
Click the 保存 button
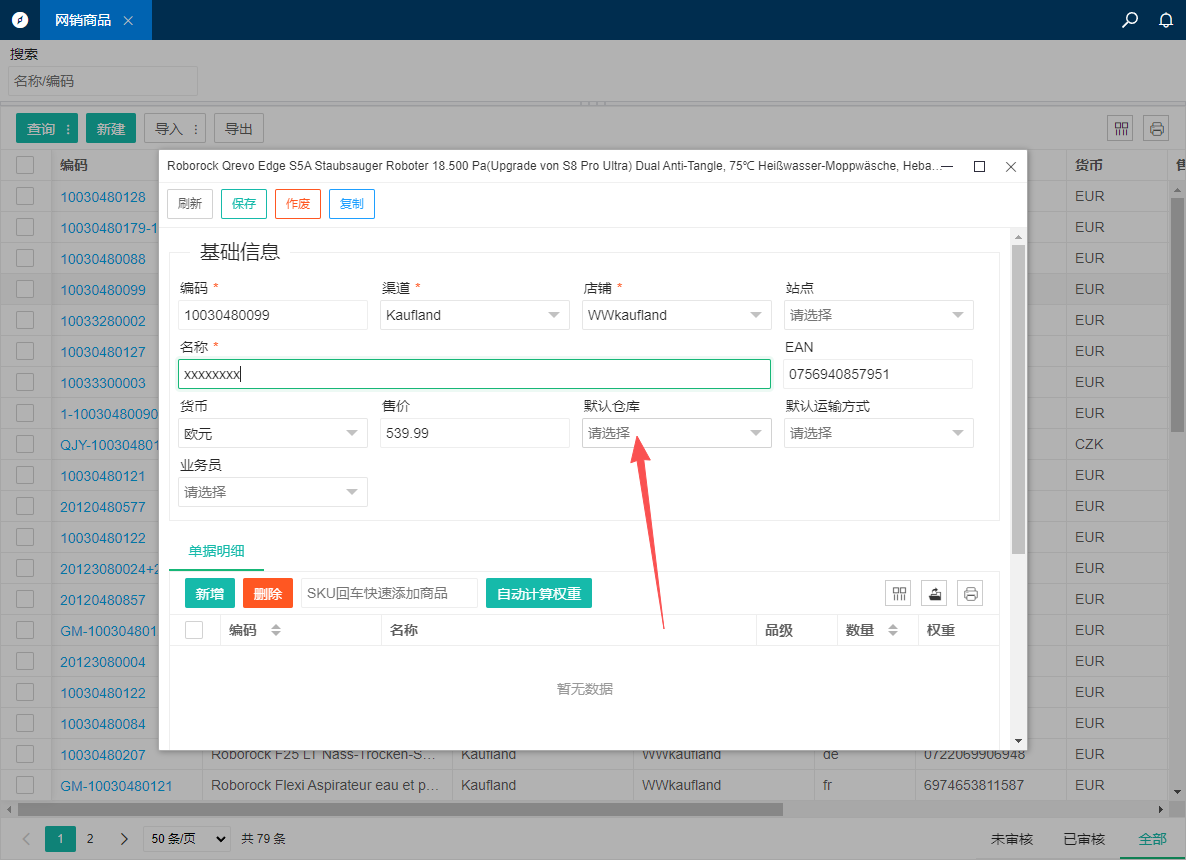coord(244,204)
